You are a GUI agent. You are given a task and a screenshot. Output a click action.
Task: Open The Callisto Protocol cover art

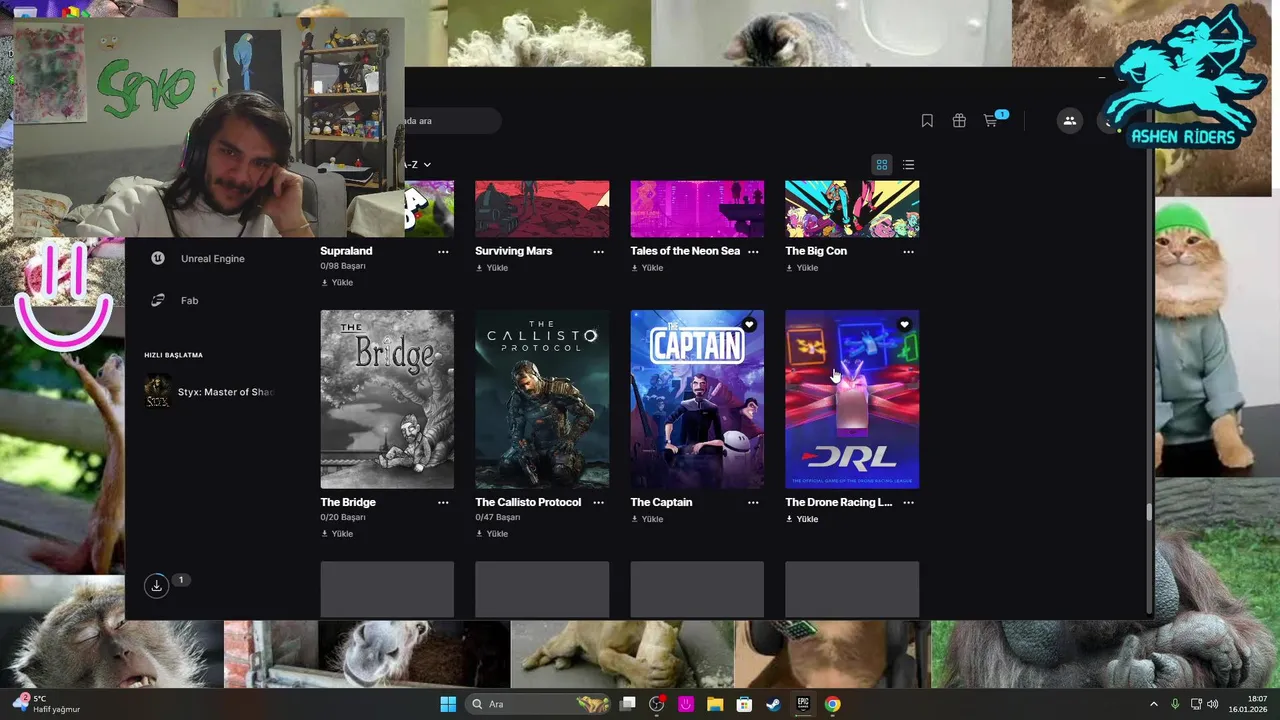(x=542, y=399)
